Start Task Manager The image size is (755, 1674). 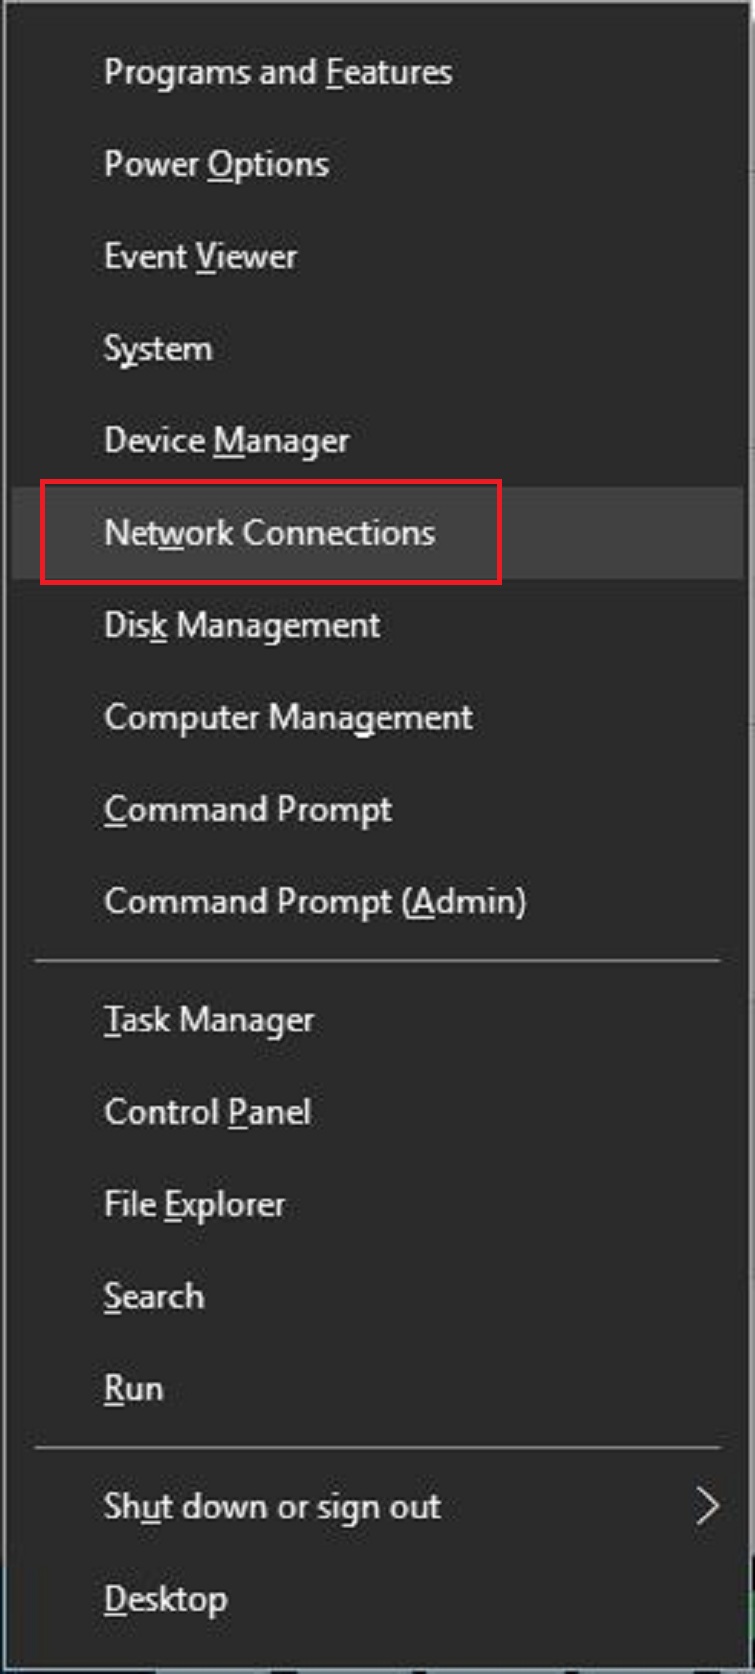tap(209, 1020)
